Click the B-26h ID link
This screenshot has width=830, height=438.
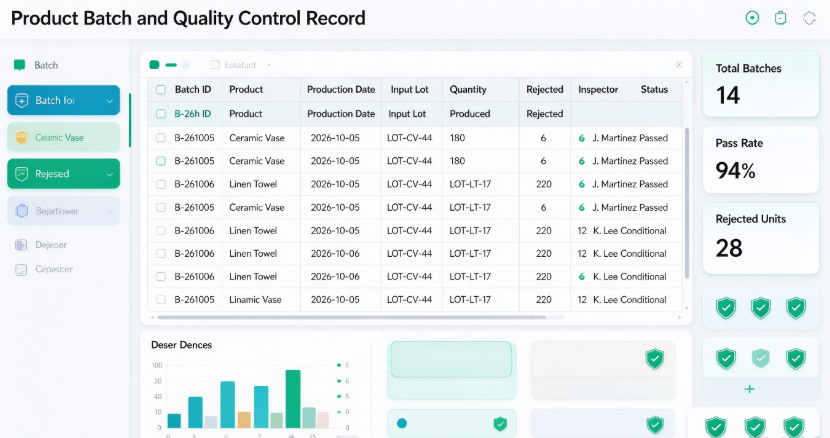click(193, 114)
